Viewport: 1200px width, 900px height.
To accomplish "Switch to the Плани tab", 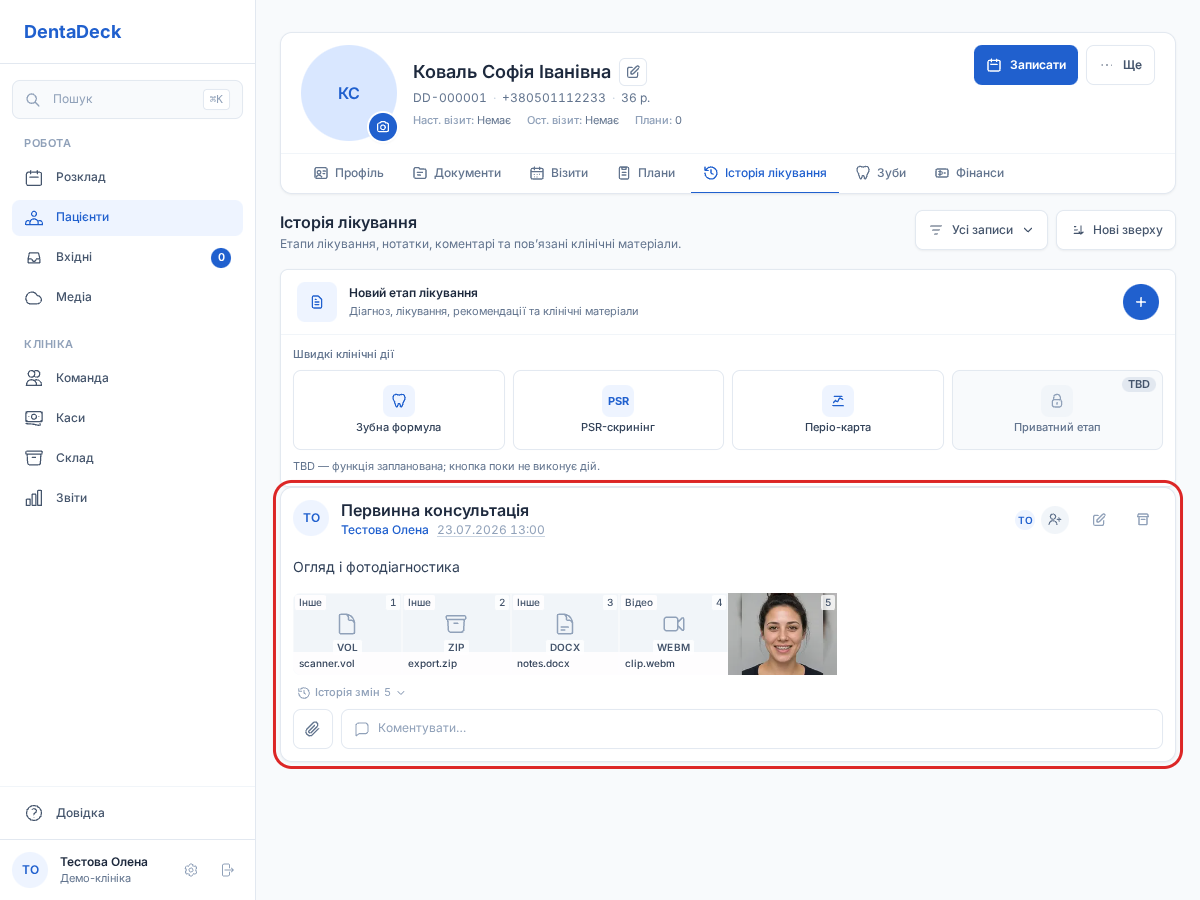I will [x=646, y=173].
